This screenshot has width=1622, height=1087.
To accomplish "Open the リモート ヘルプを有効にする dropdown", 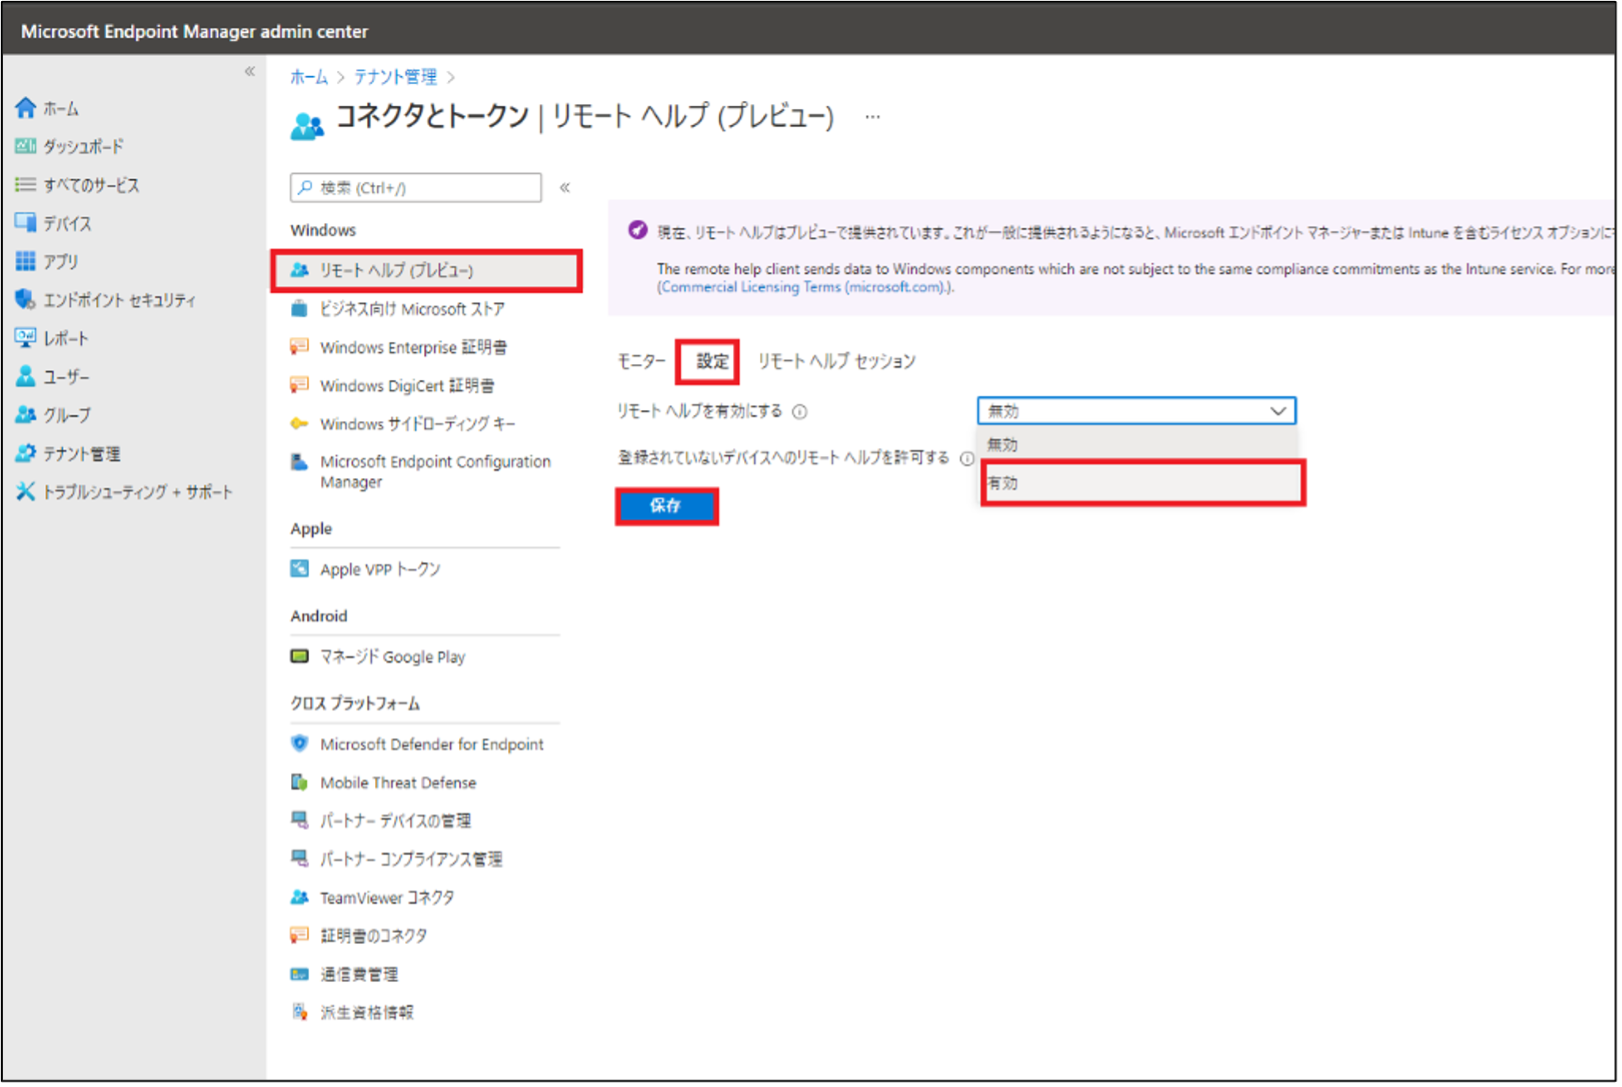I will tap(1139, 411).
